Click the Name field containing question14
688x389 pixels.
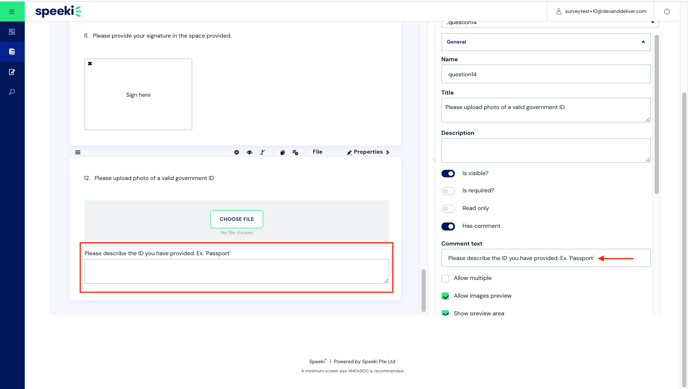(545, 74)
